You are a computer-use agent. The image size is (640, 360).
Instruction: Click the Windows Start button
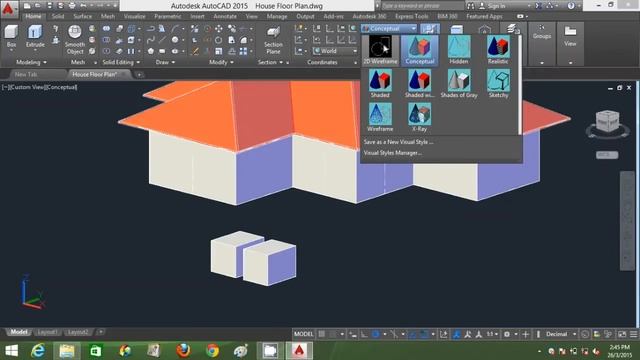11,351
